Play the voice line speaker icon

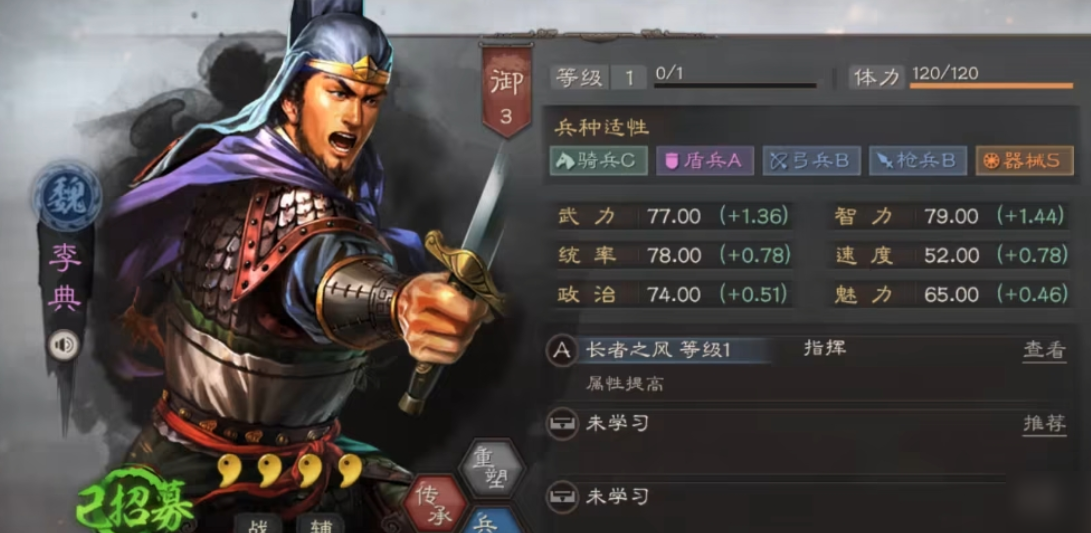[x=63, y=345]
